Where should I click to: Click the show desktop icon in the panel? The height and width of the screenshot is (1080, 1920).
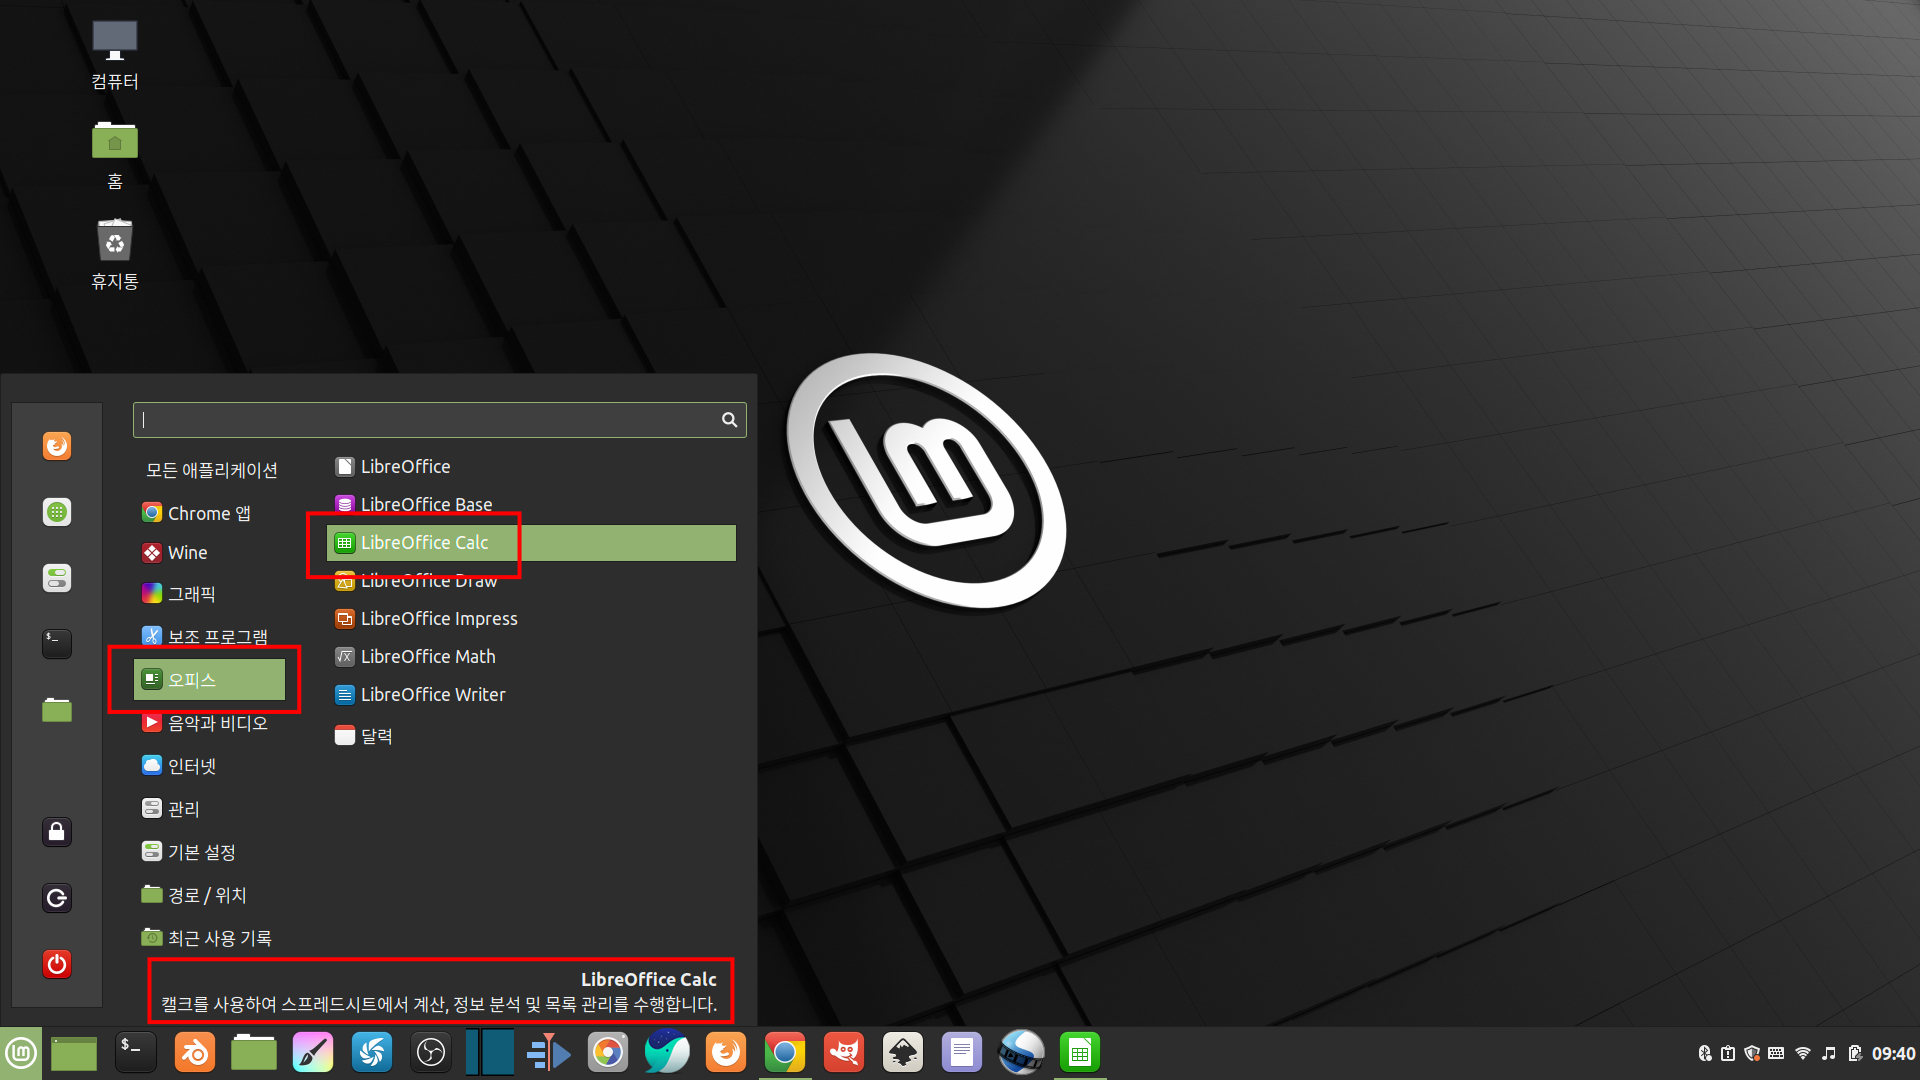[74, 1053]
